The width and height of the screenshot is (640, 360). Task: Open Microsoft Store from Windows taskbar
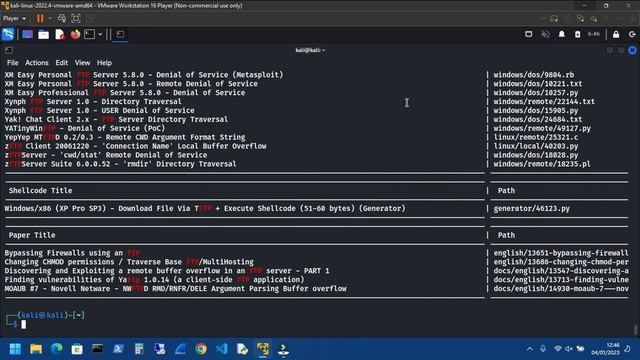[77, 349]
